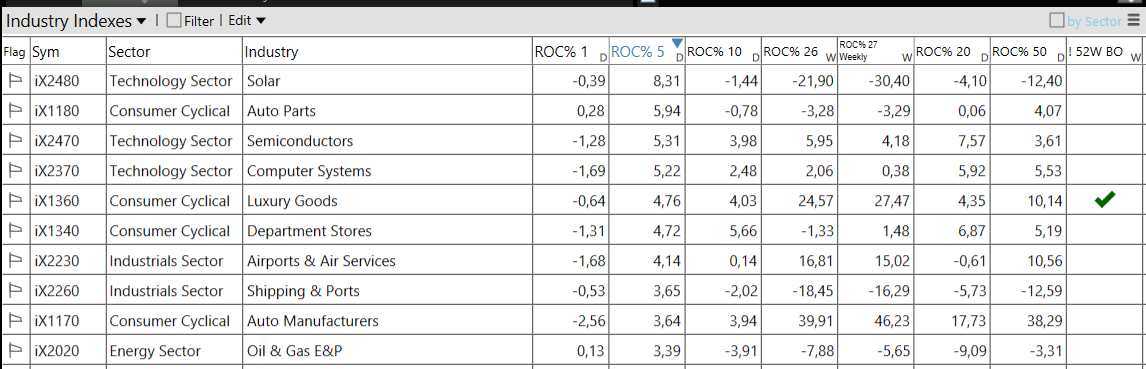The width and height of the screenshot is (1146, 369).
Task: Tick the by Sector checkbox
Action: coord(1056,21)
